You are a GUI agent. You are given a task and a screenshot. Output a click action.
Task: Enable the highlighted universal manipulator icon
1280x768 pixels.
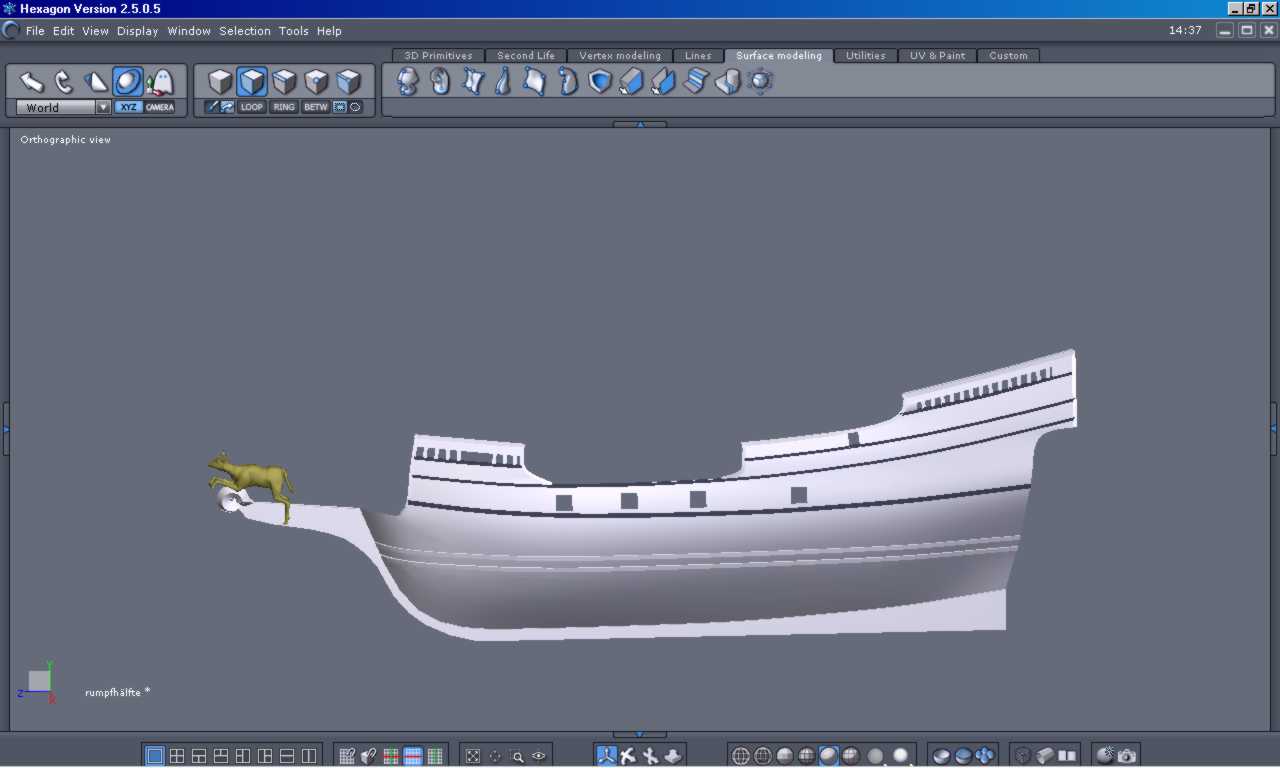point(607,756)
